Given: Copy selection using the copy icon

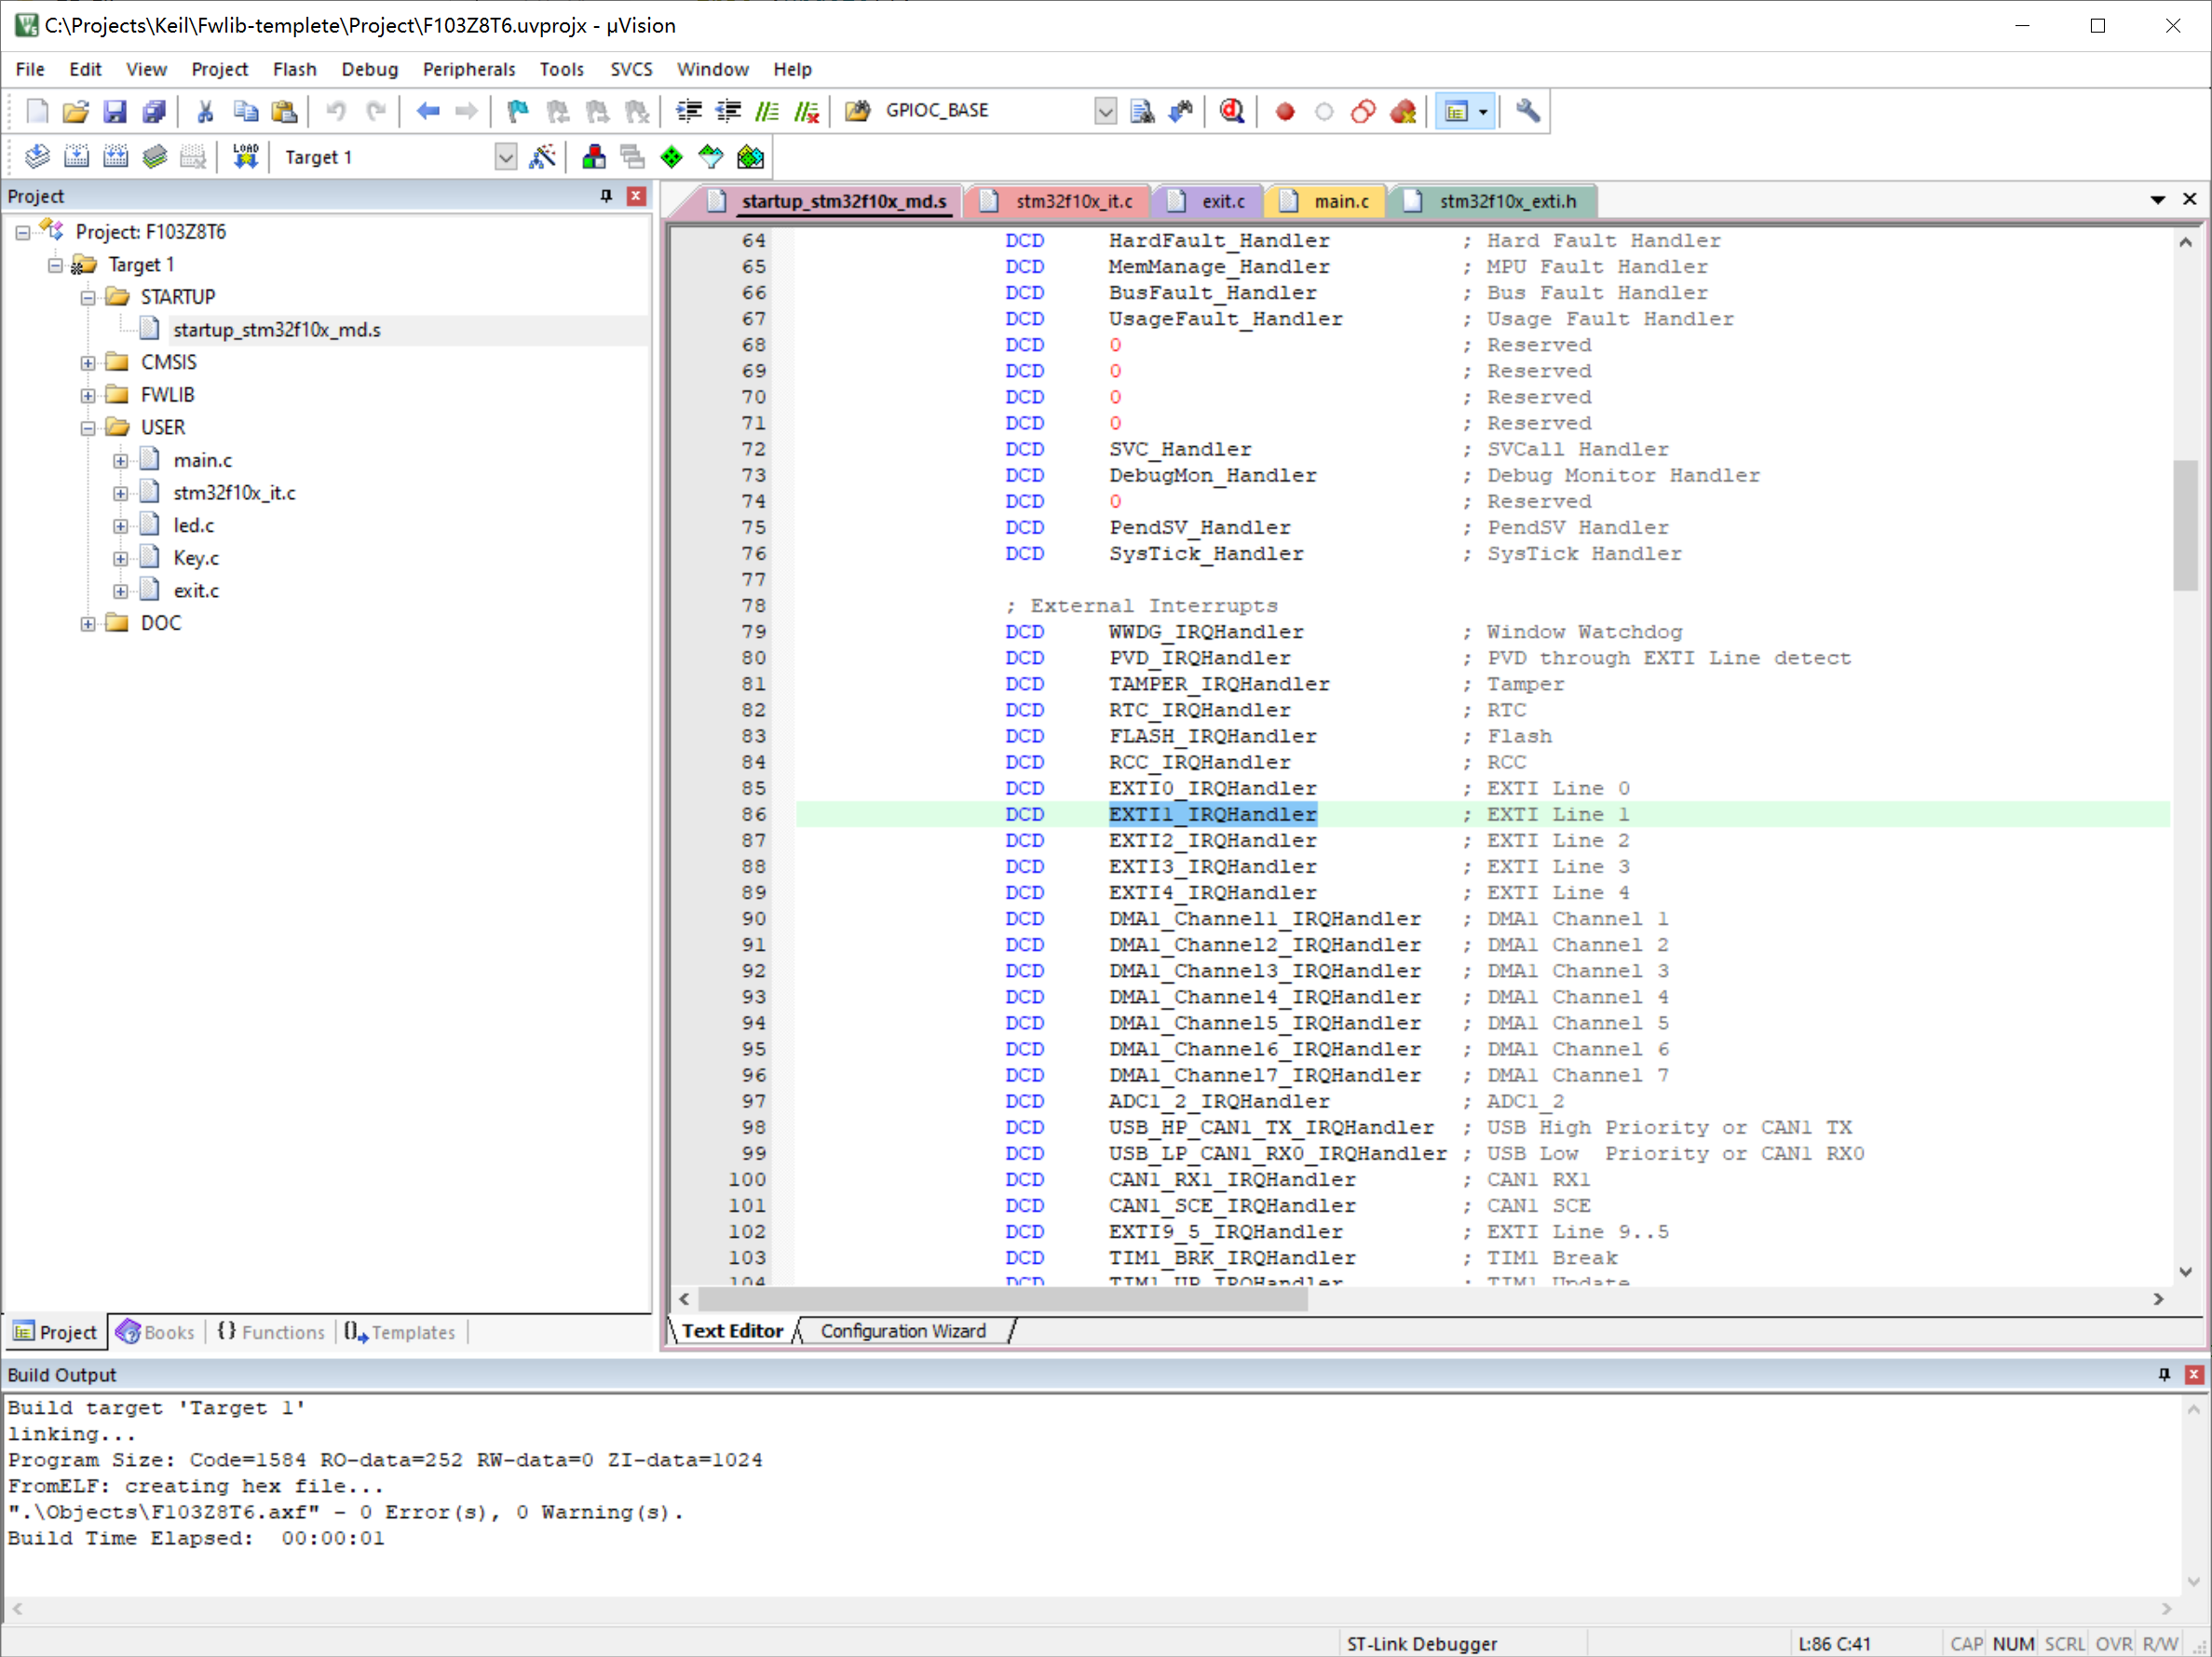Looking at the screenshot, I should [245, 111].
